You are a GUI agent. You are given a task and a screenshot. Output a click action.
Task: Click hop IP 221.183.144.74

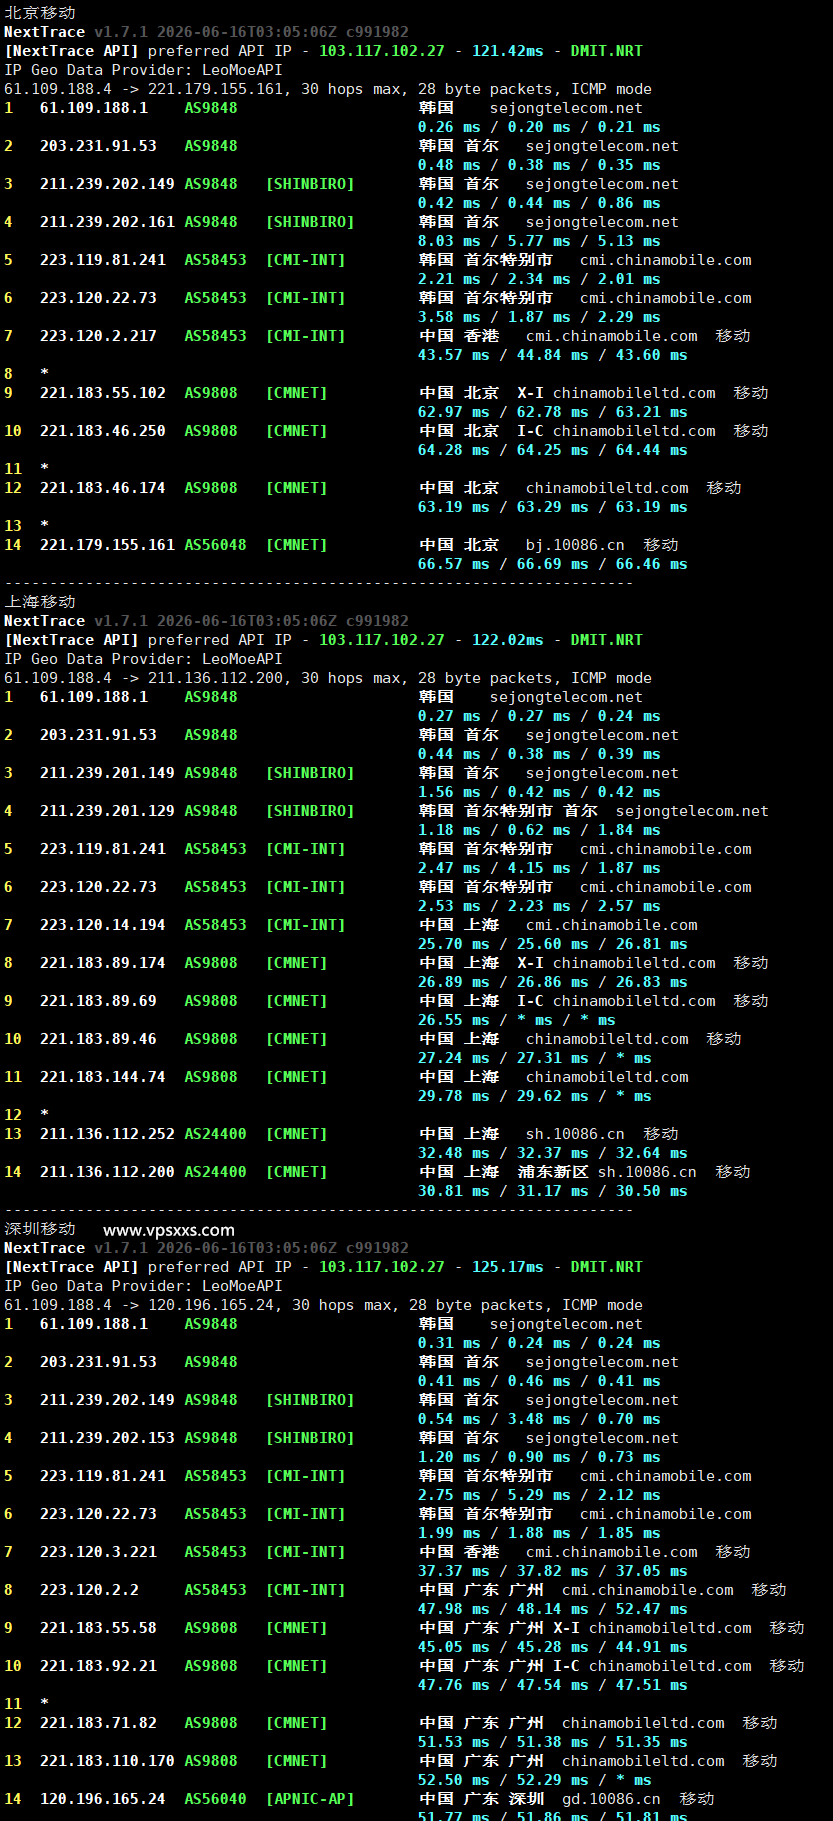[103, 1077]
